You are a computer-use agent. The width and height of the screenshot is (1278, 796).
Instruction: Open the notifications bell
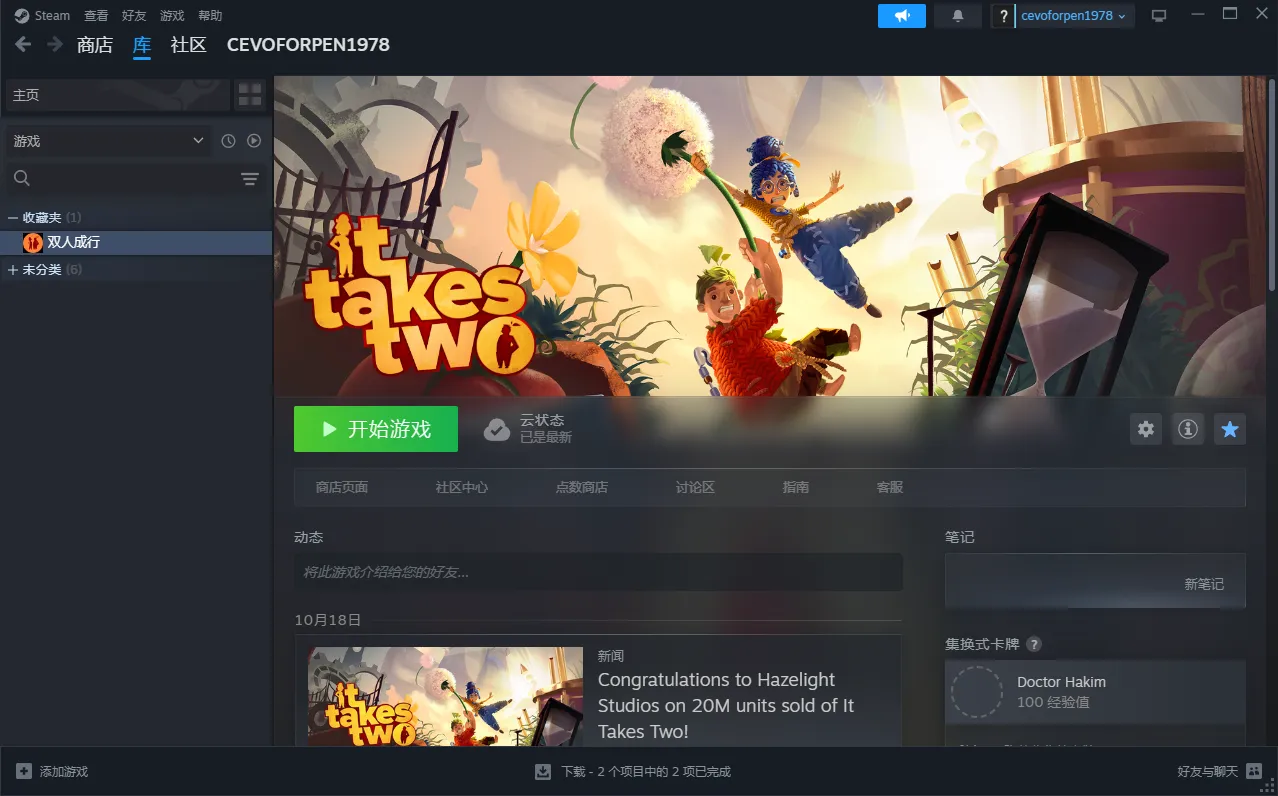pyautogui.click(x=957, y=16)
